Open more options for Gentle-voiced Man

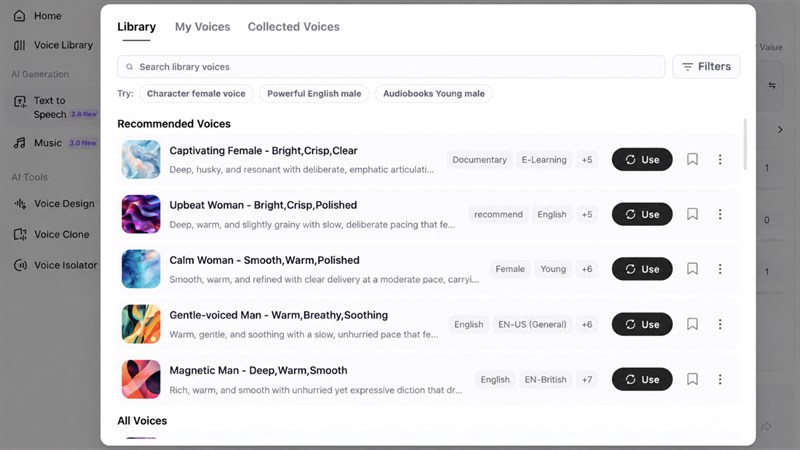click(x=720, y=324)
